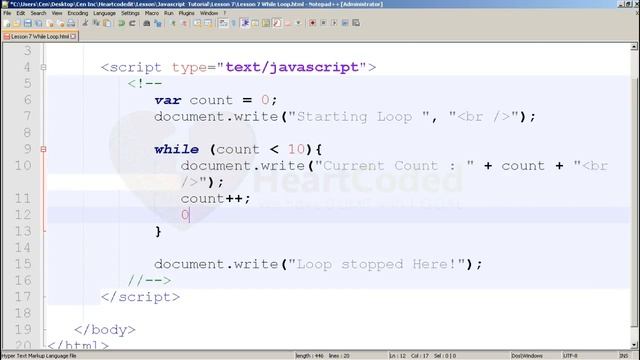
Task: Print the file using the Print icon
Action: click(x=71, y=23)
